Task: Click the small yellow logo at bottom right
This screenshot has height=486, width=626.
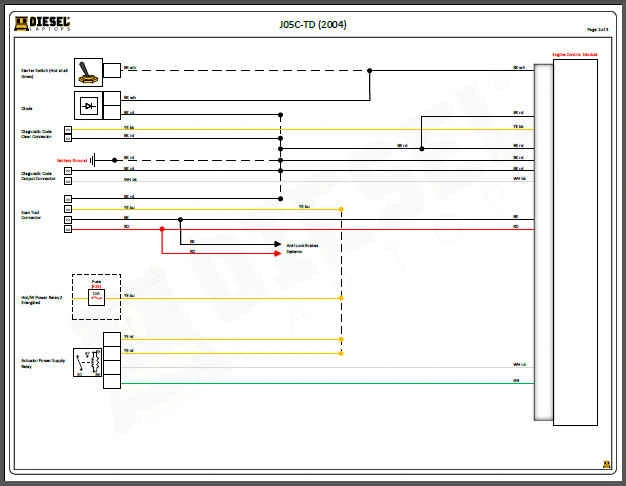Action: pyautogui.click(x=606, y=464)
